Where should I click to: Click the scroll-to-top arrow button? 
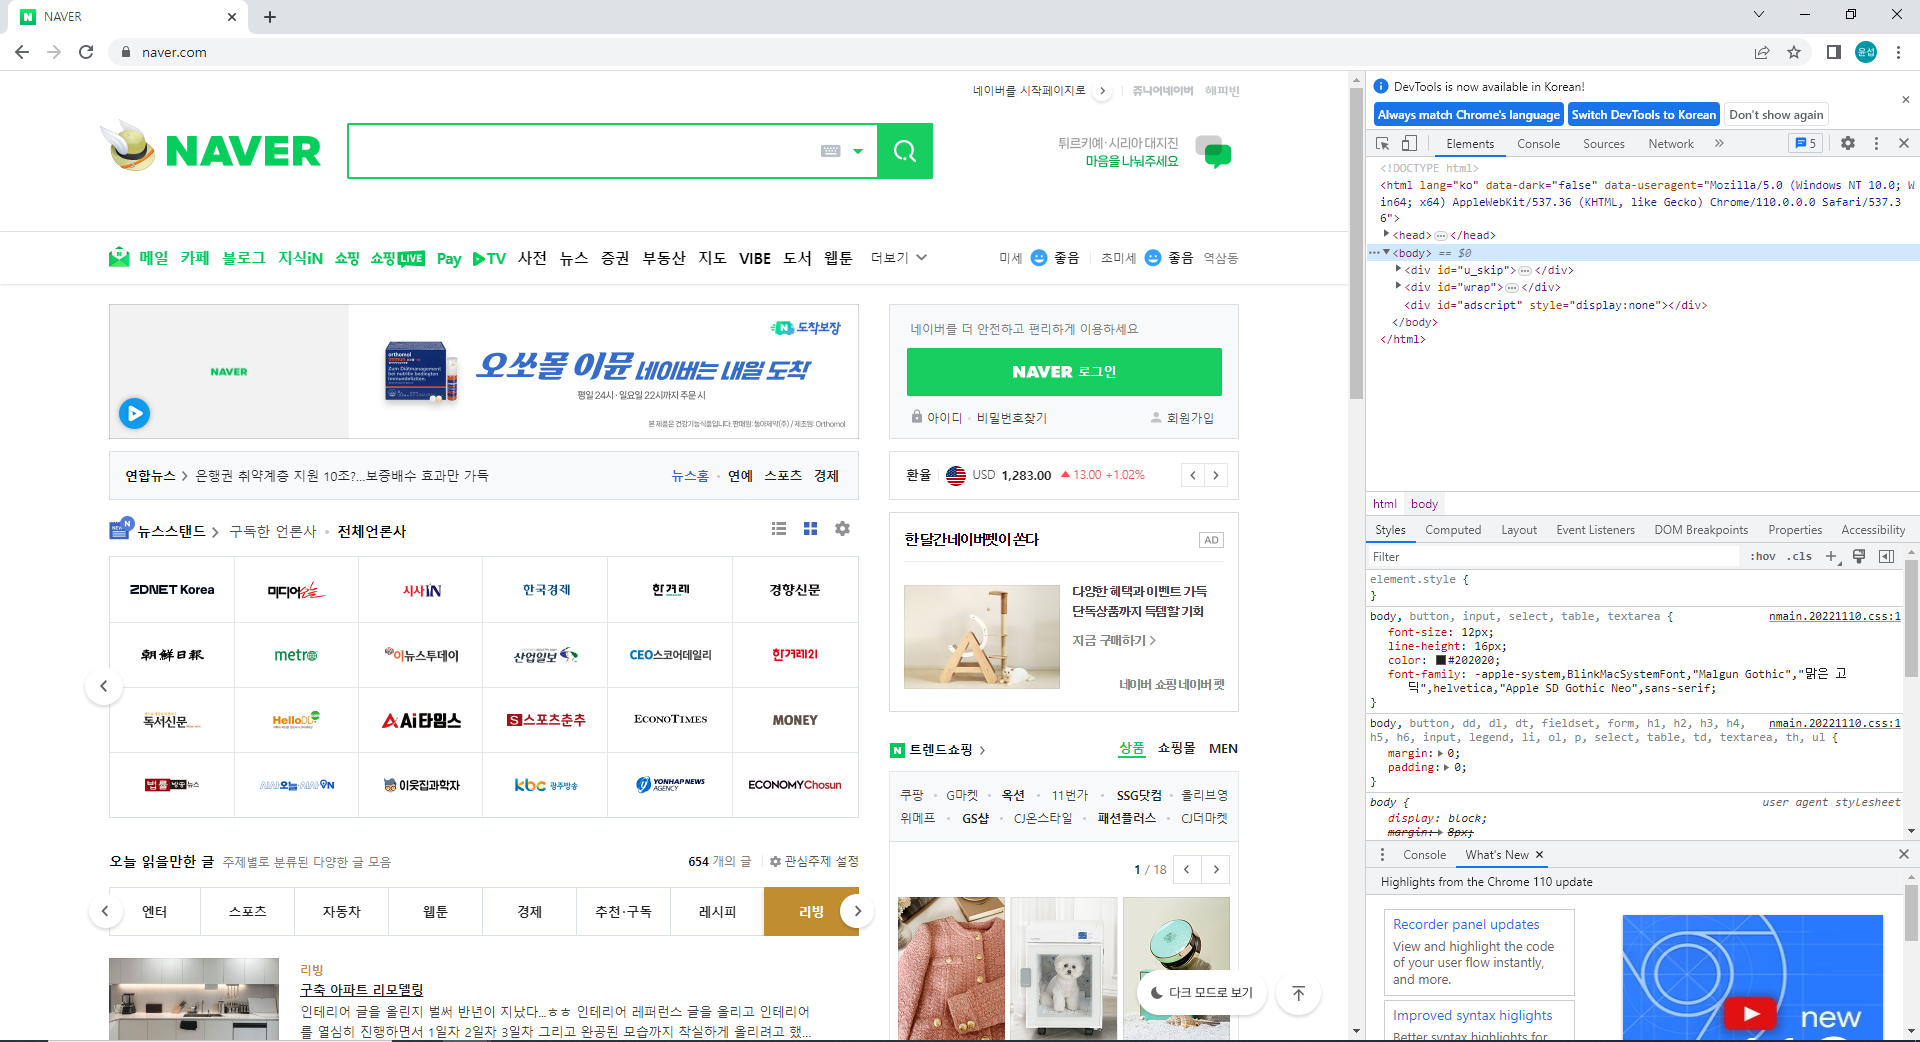(1298, 992)
